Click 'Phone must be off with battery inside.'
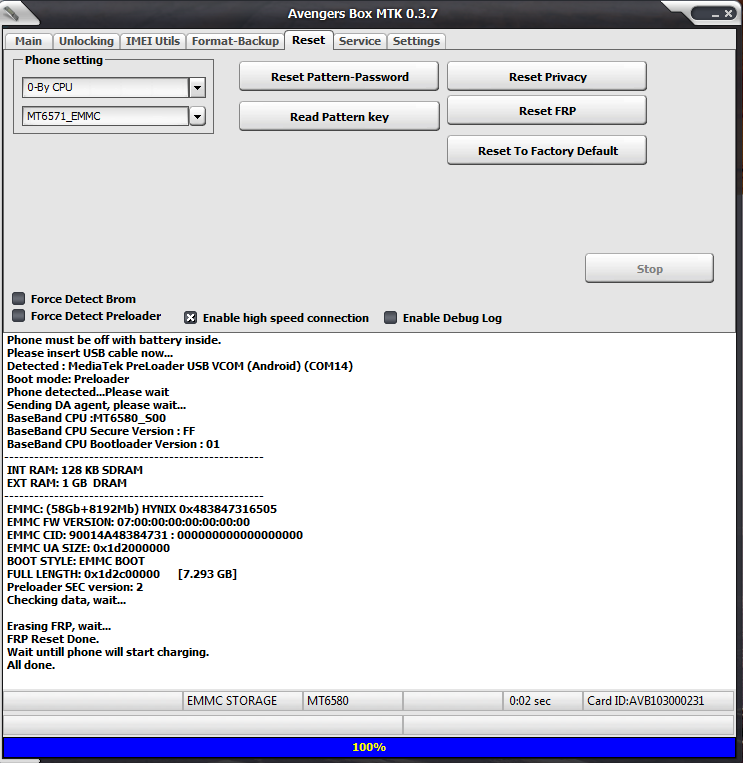 tap(114, 340)
